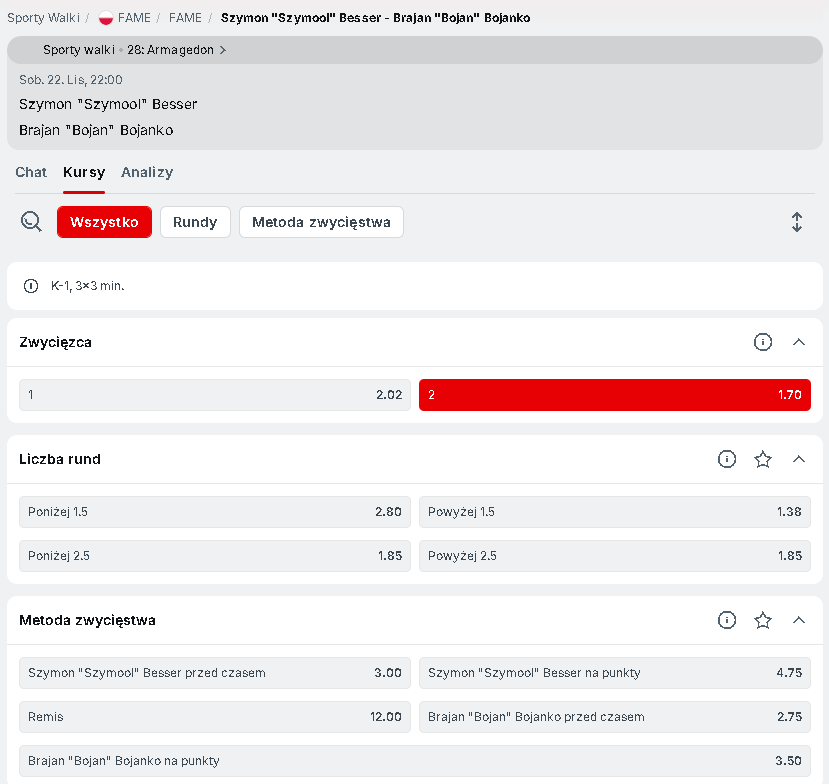Click the K-1 rules info icon

coord(31,286)
